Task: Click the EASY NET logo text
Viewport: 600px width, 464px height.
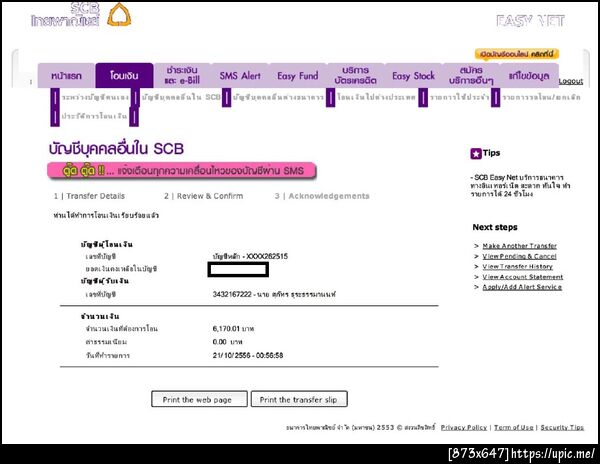Action: [x=530, y=21]
